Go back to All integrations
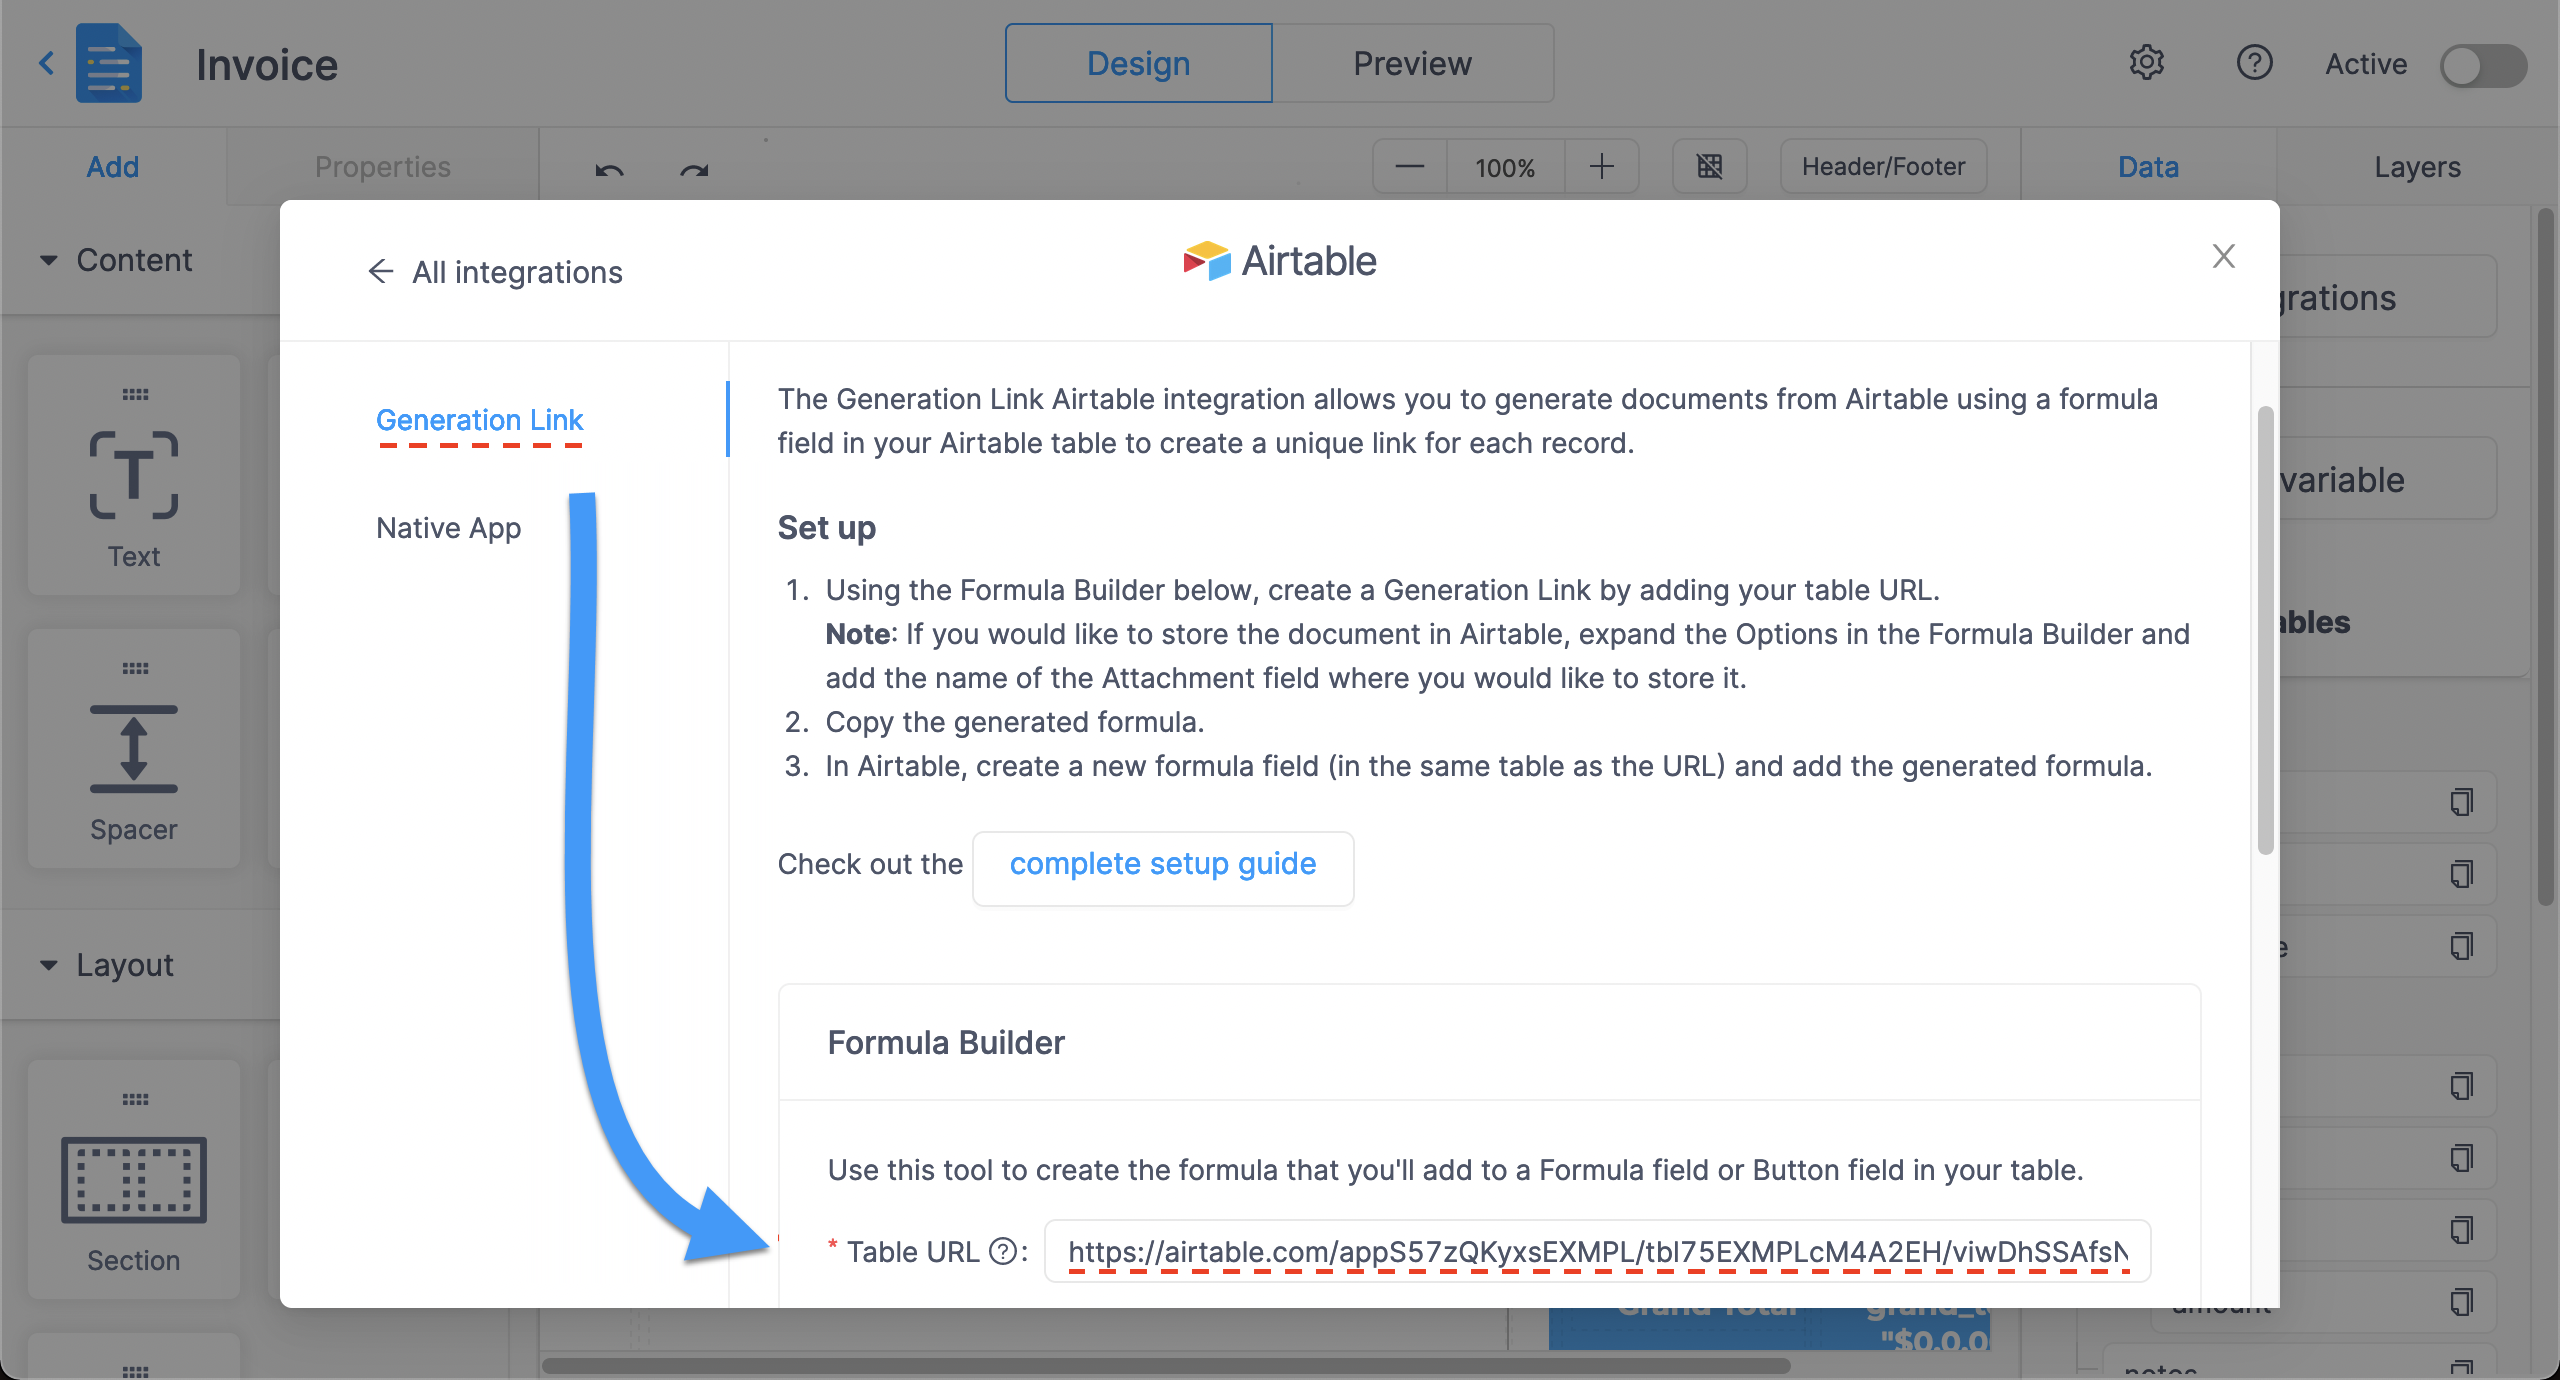This screenshot has width=2560, height=1380. pyautogui.click(x=495, y=272)
